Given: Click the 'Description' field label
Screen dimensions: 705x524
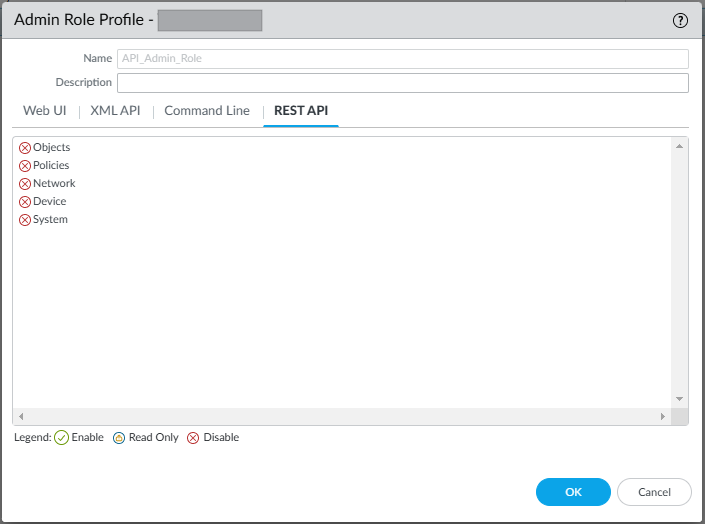Looking at the screenshot, I should (x=84, y=82).
